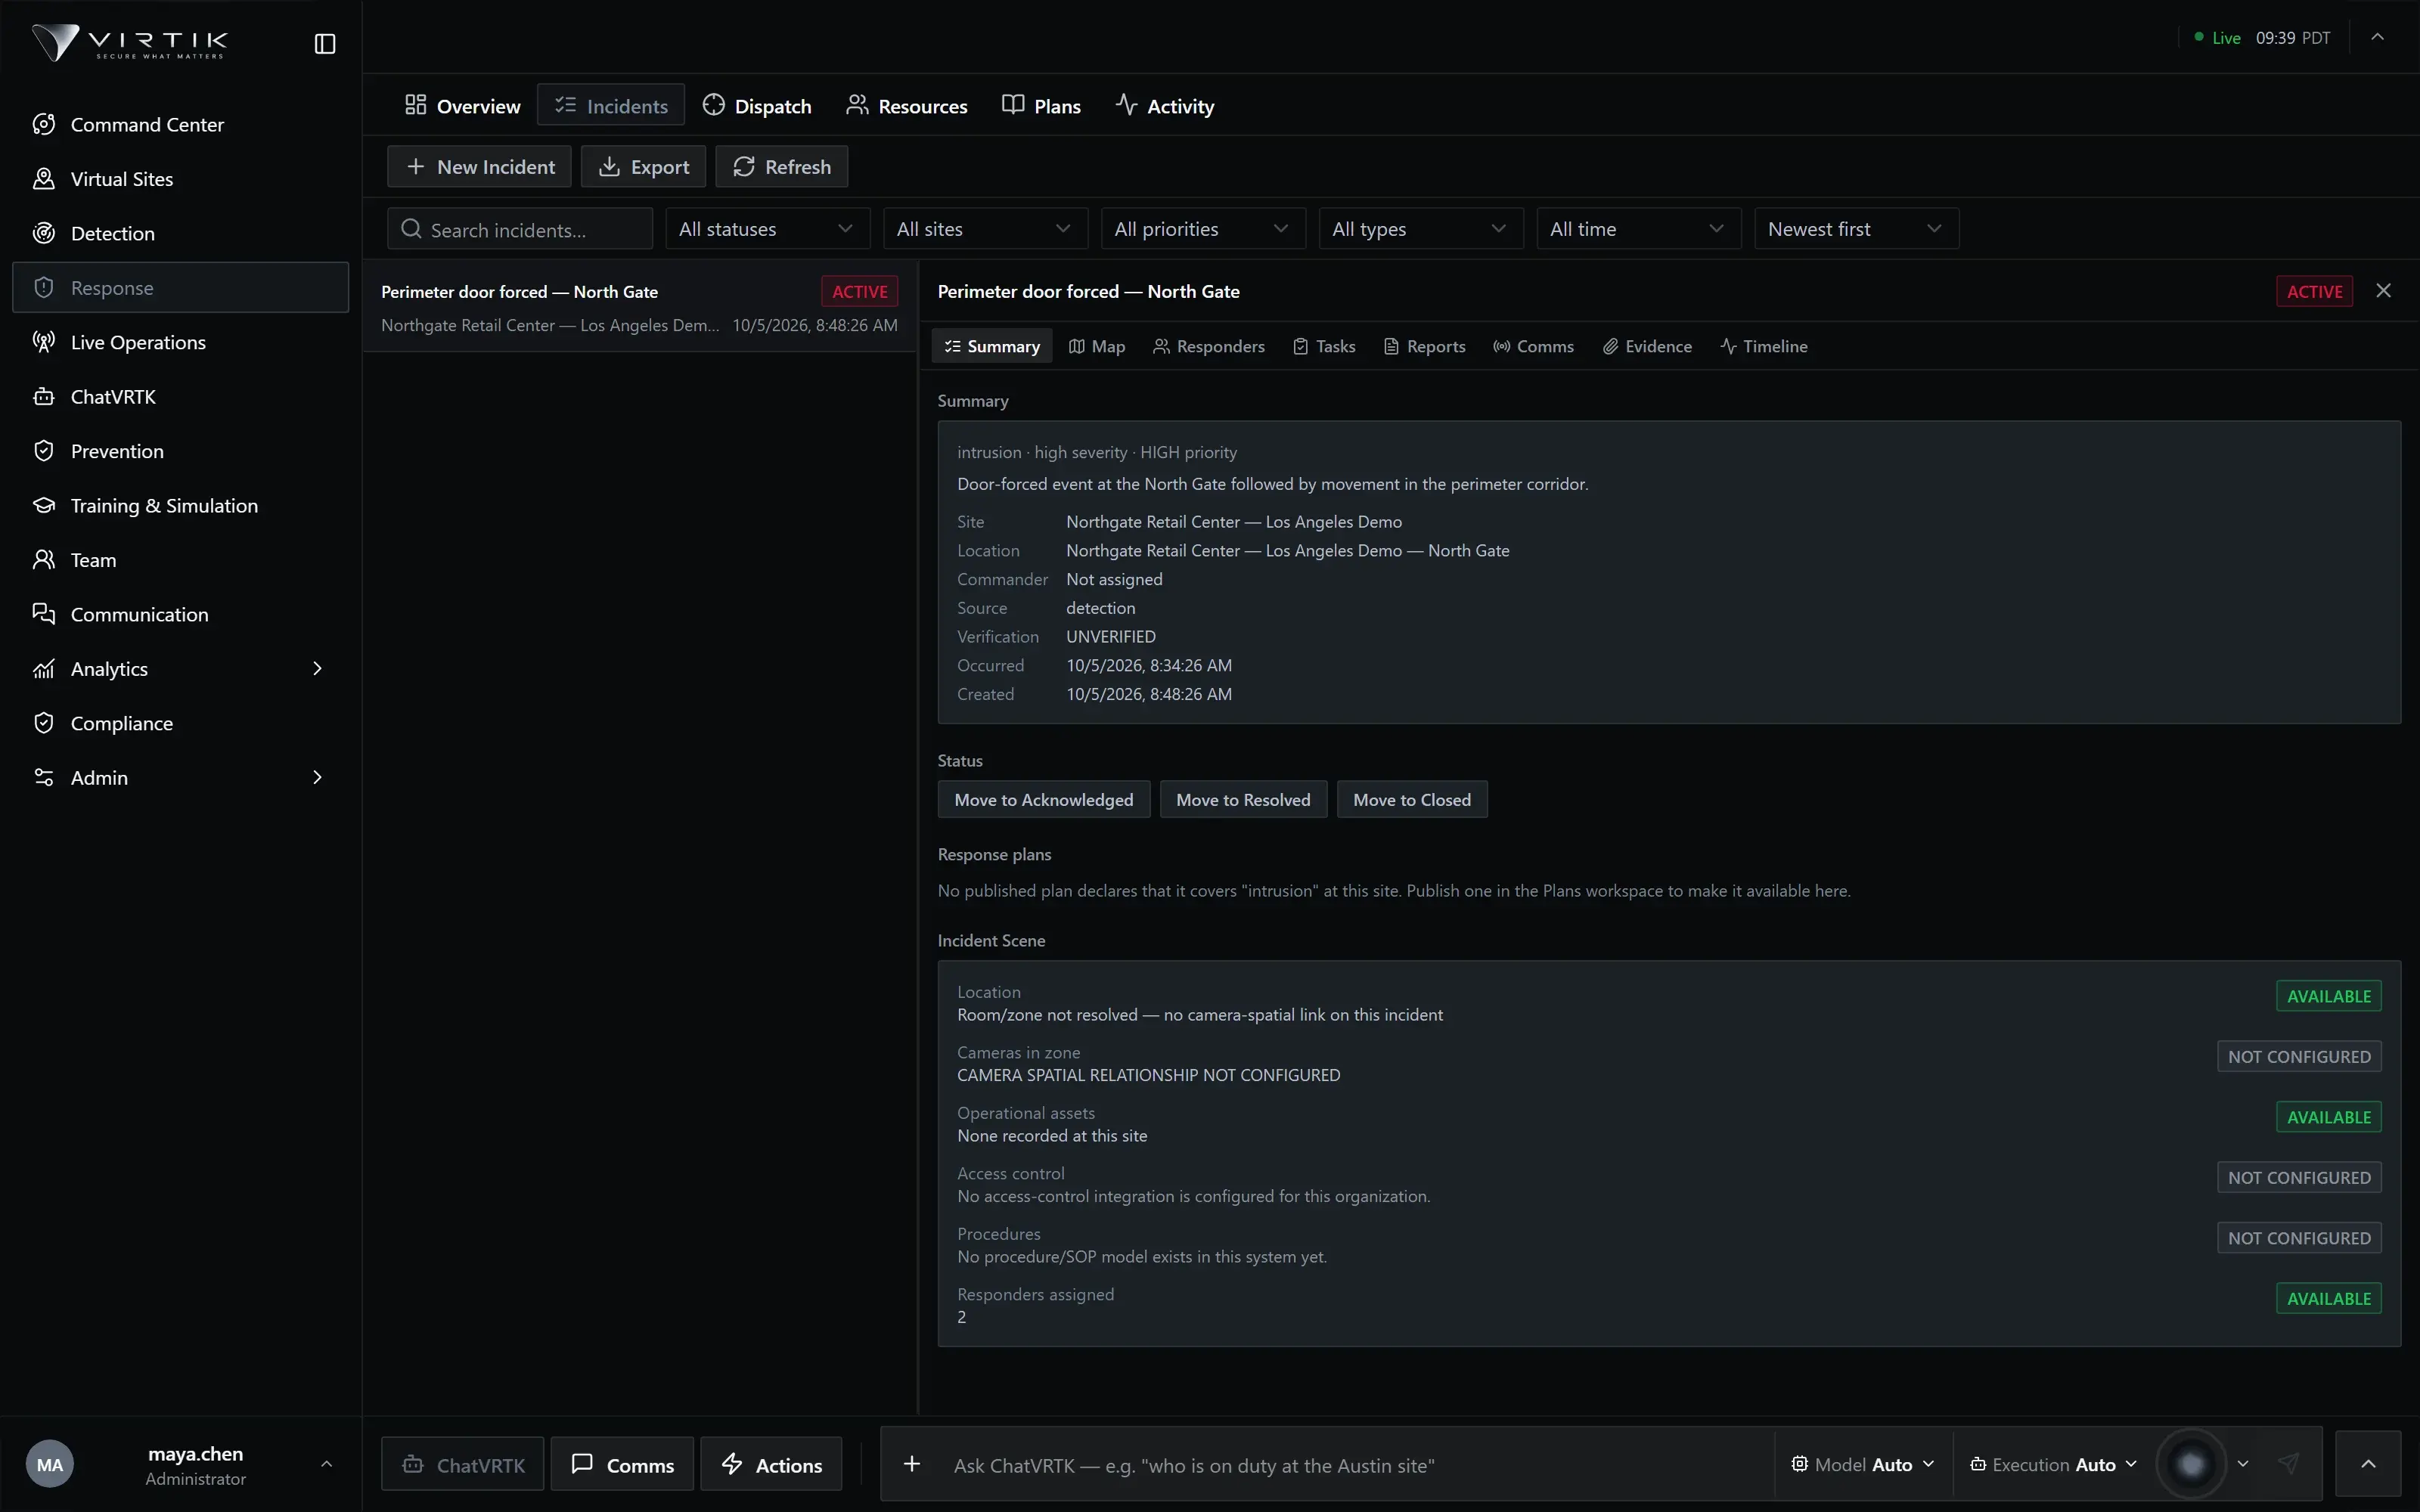Switch to the Overview tab
Image resolution: width=2420 pixels, height=1512 pixels.
tap(462, 106)
